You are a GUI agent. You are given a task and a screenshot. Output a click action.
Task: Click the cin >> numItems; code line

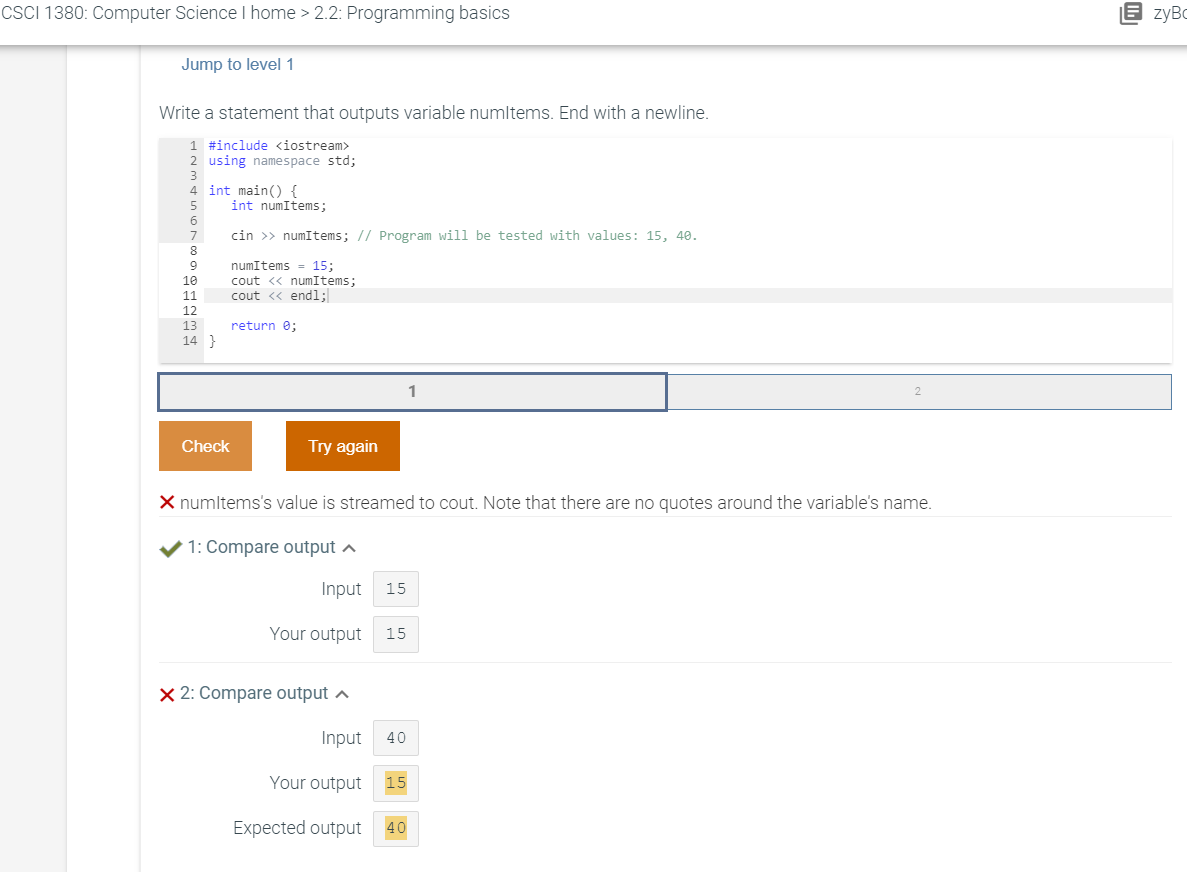pos(290,235)
